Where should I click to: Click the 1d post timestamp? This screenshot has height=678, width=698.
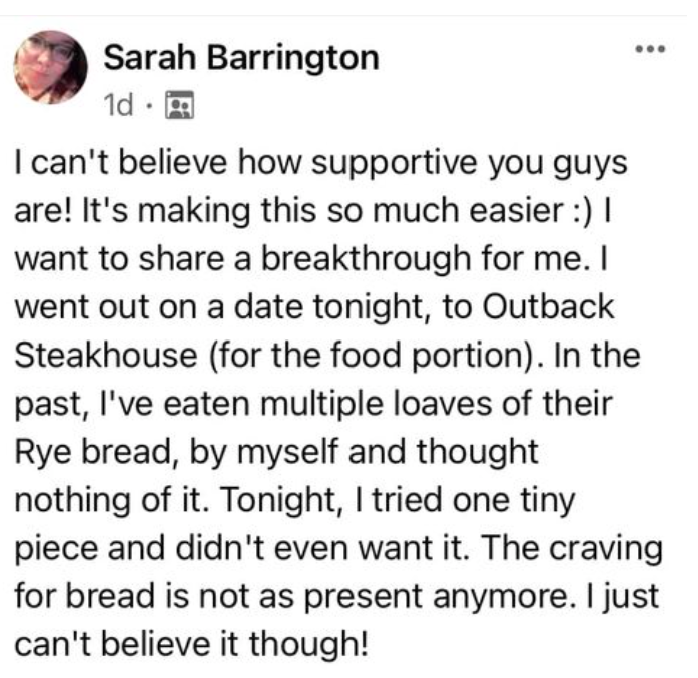pos(118,105)
